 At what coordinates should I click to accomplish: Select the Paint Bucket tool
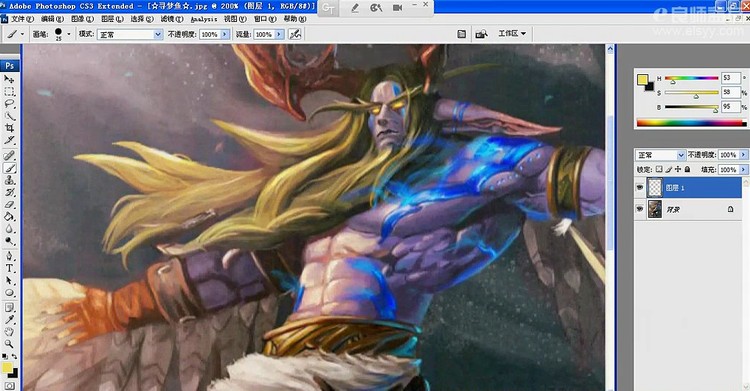click(9, 217)
